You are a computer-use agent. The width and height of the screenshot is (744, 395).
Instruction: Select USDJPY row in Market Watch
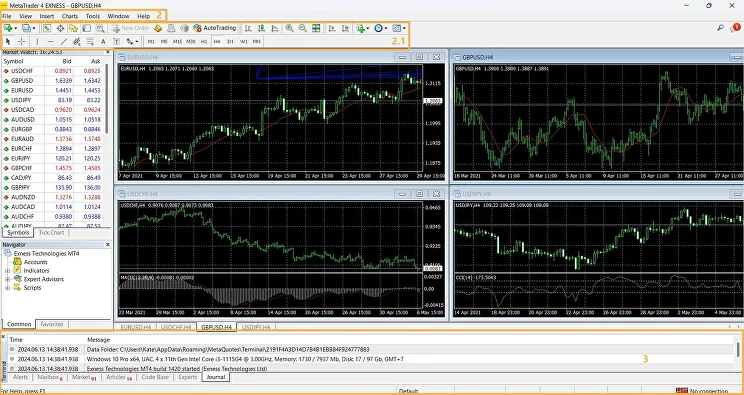click(52, 100)
